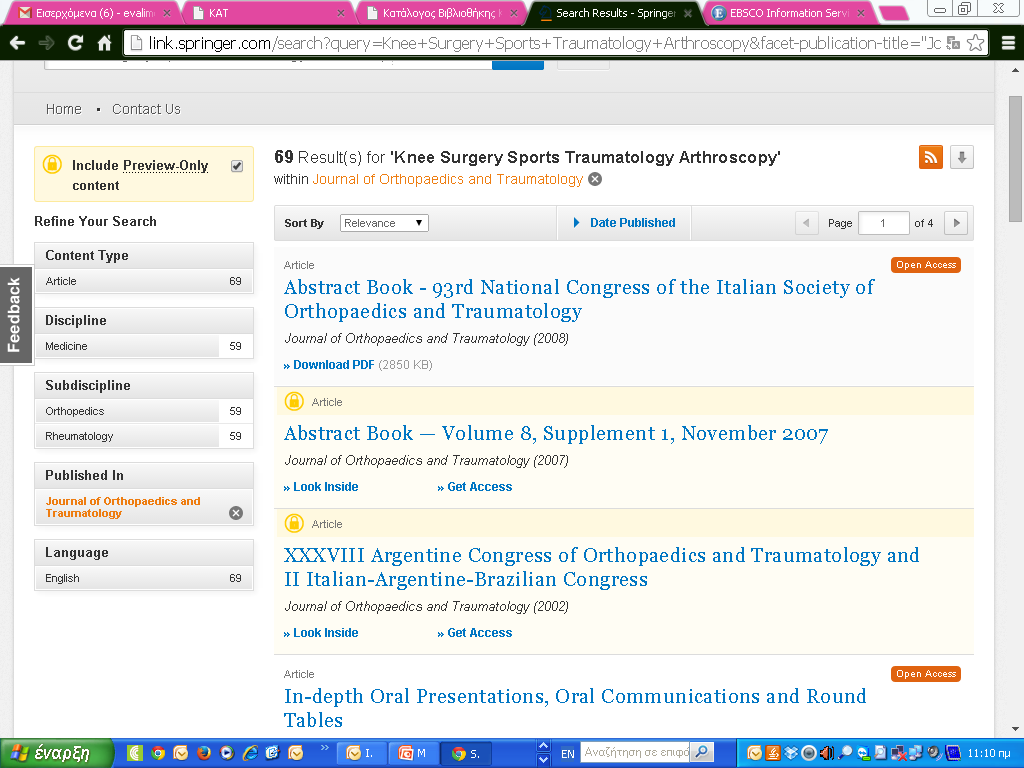Click the RSS feed icon

coord(931,157)
